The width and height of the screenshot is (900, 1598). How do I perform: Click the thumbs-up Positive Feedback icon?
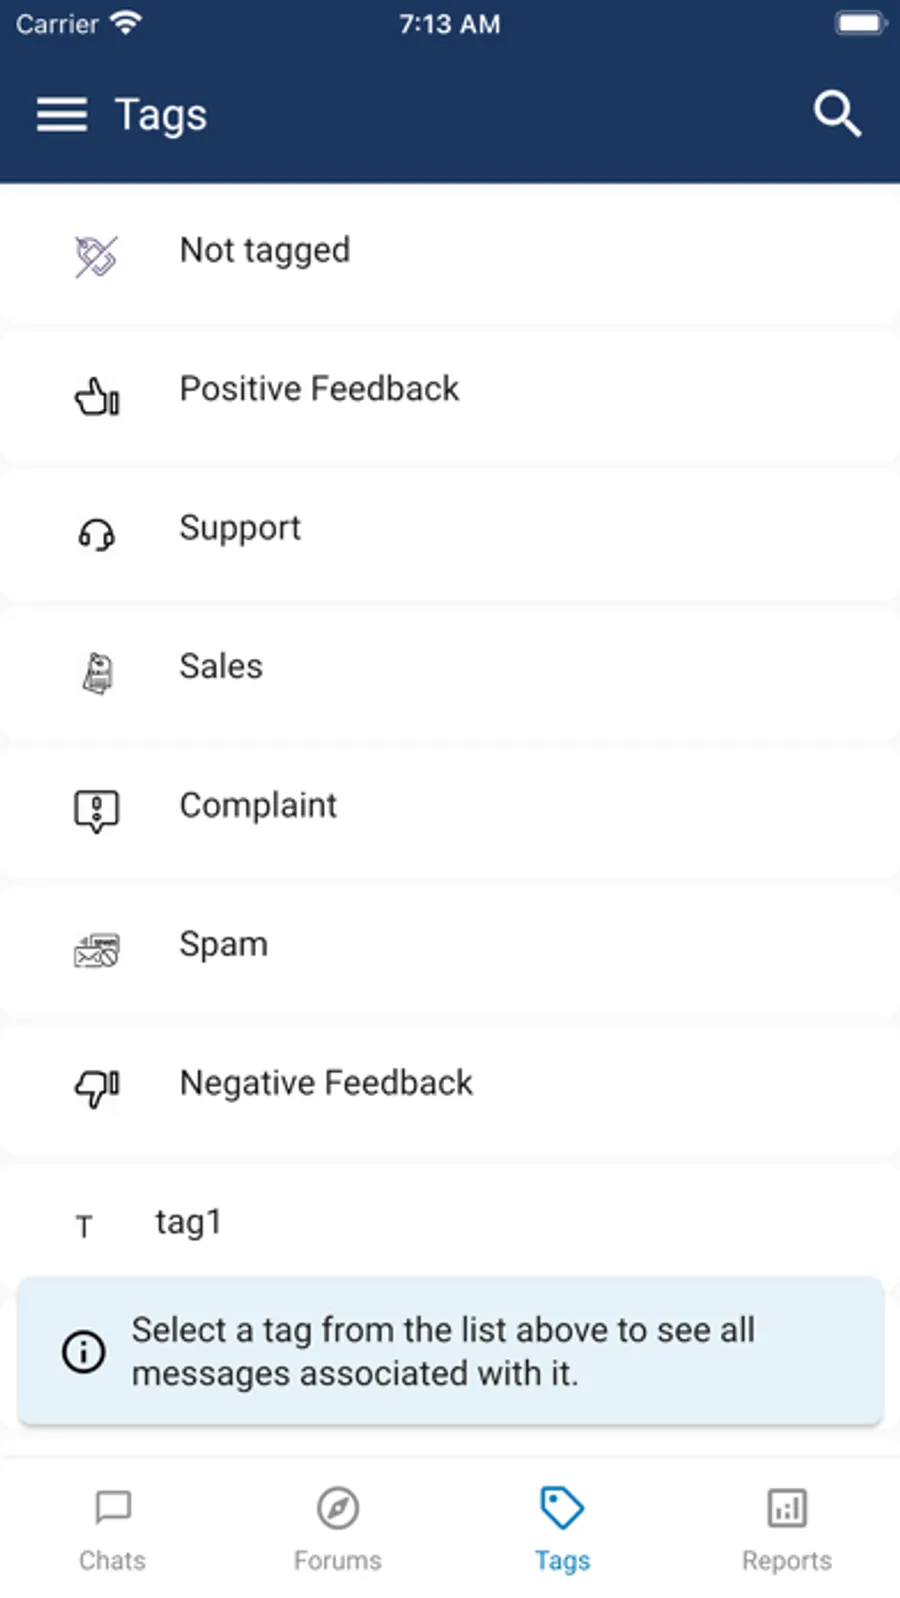(x=97, y=397)
